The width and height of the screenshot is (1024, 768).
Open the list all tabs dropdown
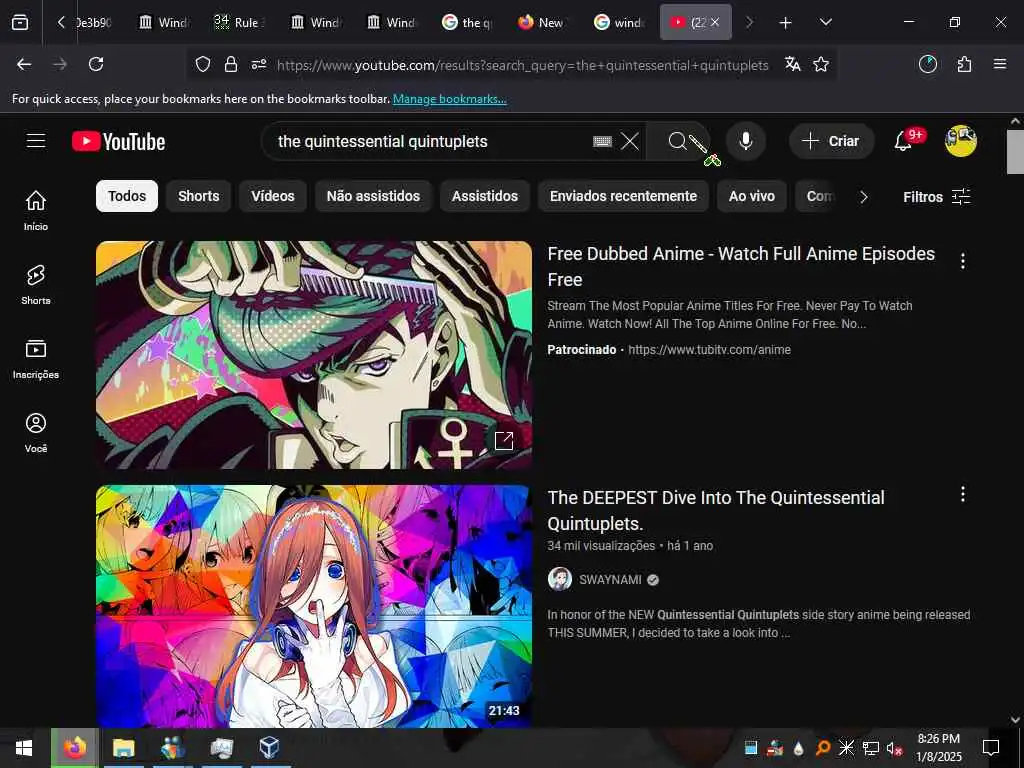click(825, 22)
